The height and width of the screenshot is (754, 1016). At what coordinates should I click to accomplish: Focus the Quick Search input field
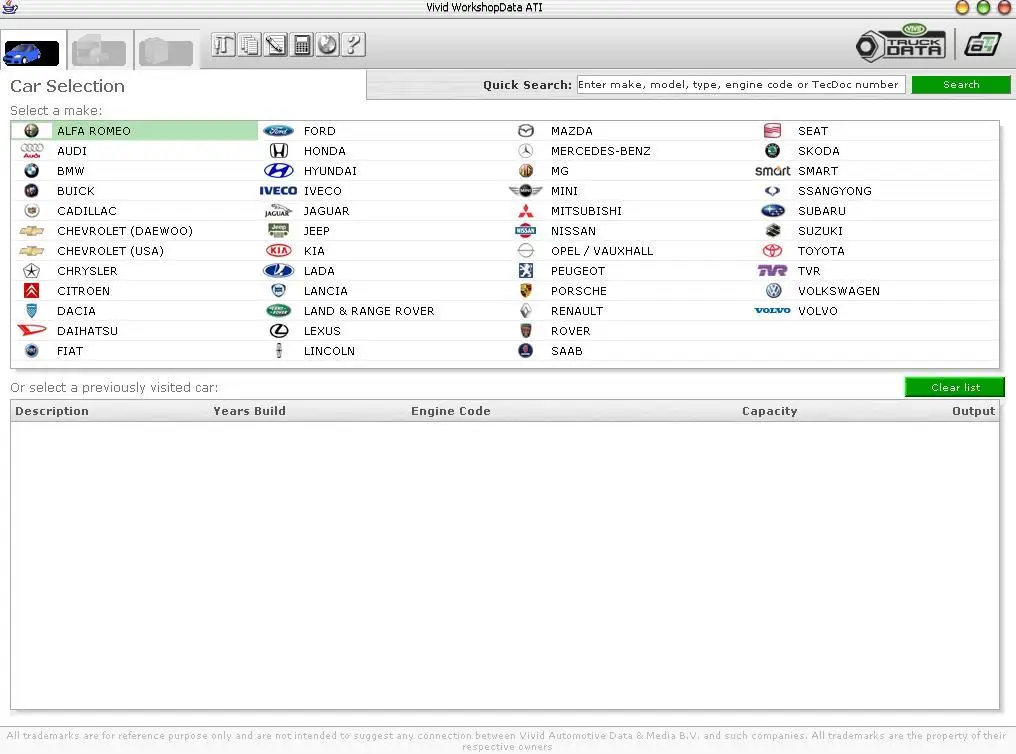coord(741,85)
